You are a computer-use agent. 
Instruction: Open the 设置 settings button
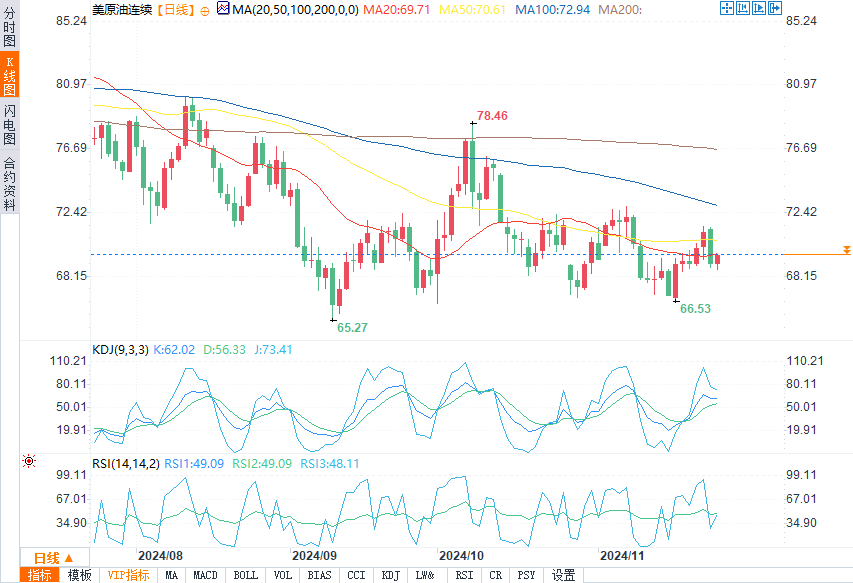click(563, 575)
